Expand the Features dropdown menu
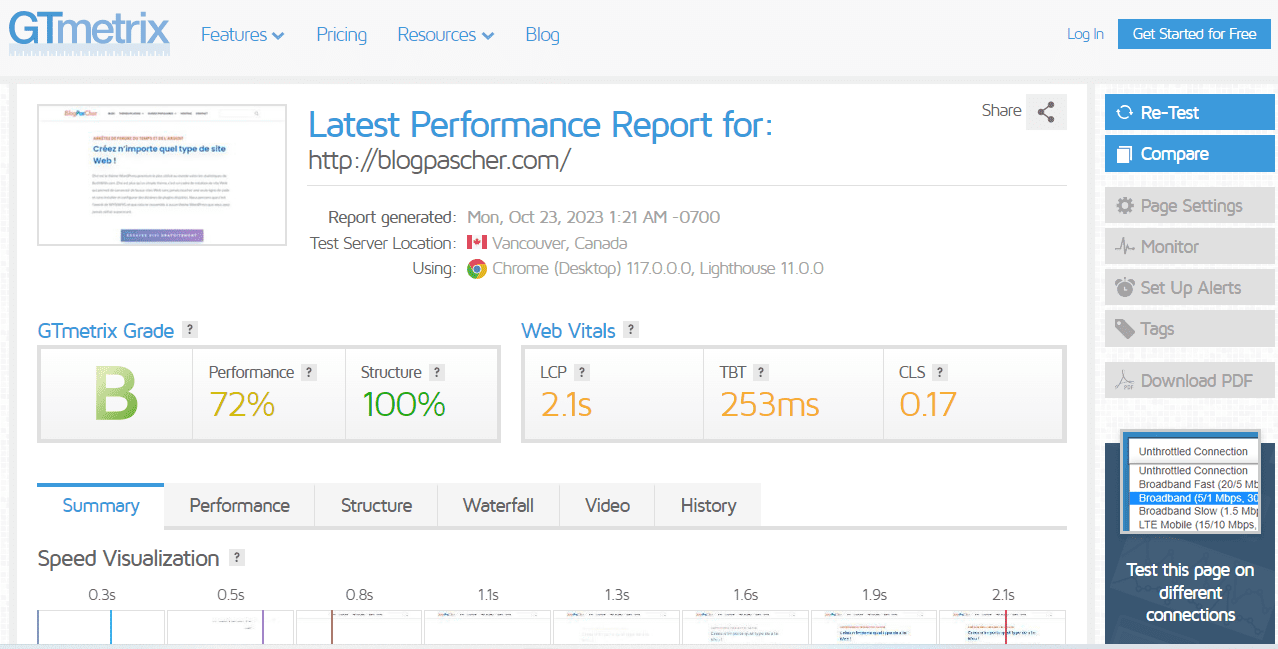Image resolution: width=1278 pixels, height=649 pixels. (243, 35)
